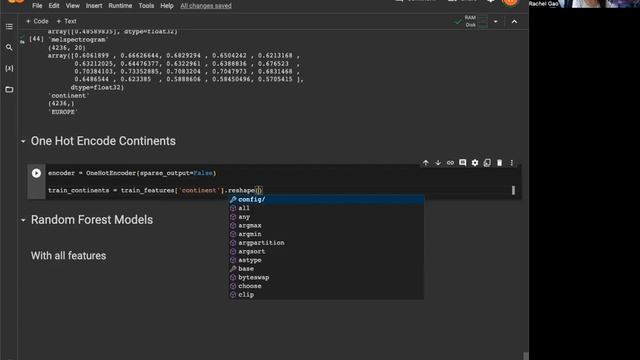Select byteswap autocomplete suggestion
This screenshot has height=360, width=640.
pos(326,277)
